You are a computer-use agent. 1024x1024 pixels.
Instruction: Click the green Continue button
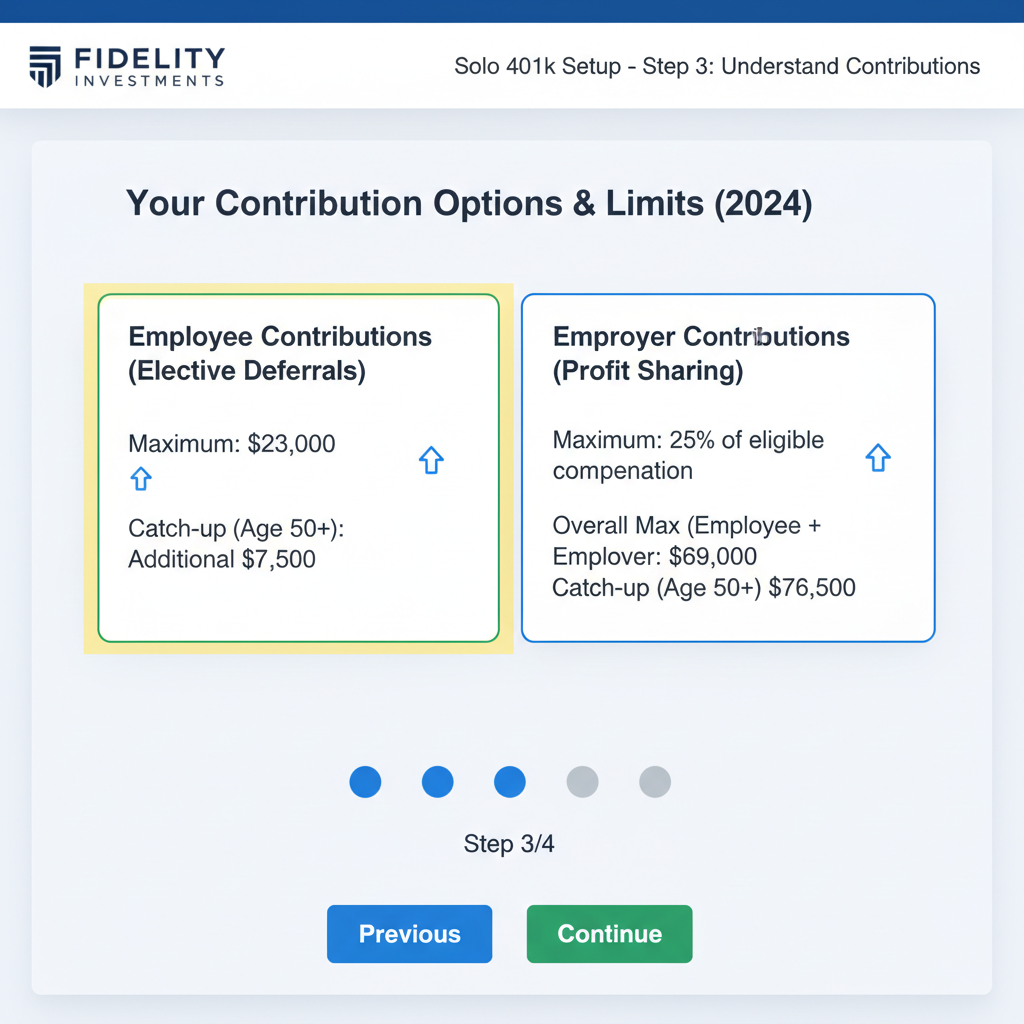[609, 933]
